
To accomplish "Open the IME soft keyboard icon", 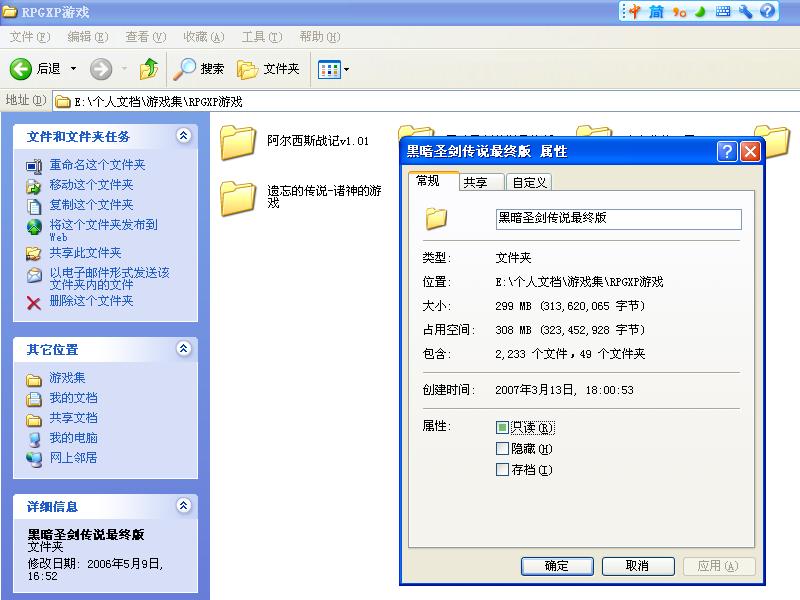I will [x=723, y=11].
